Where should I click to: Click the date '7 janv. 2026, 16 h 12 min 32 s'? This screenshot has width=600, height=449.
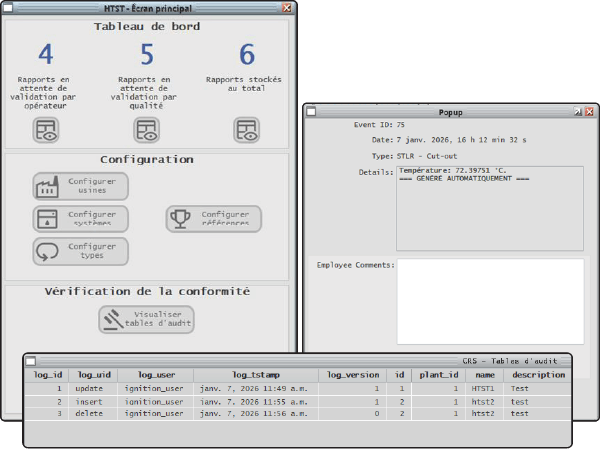461,140
